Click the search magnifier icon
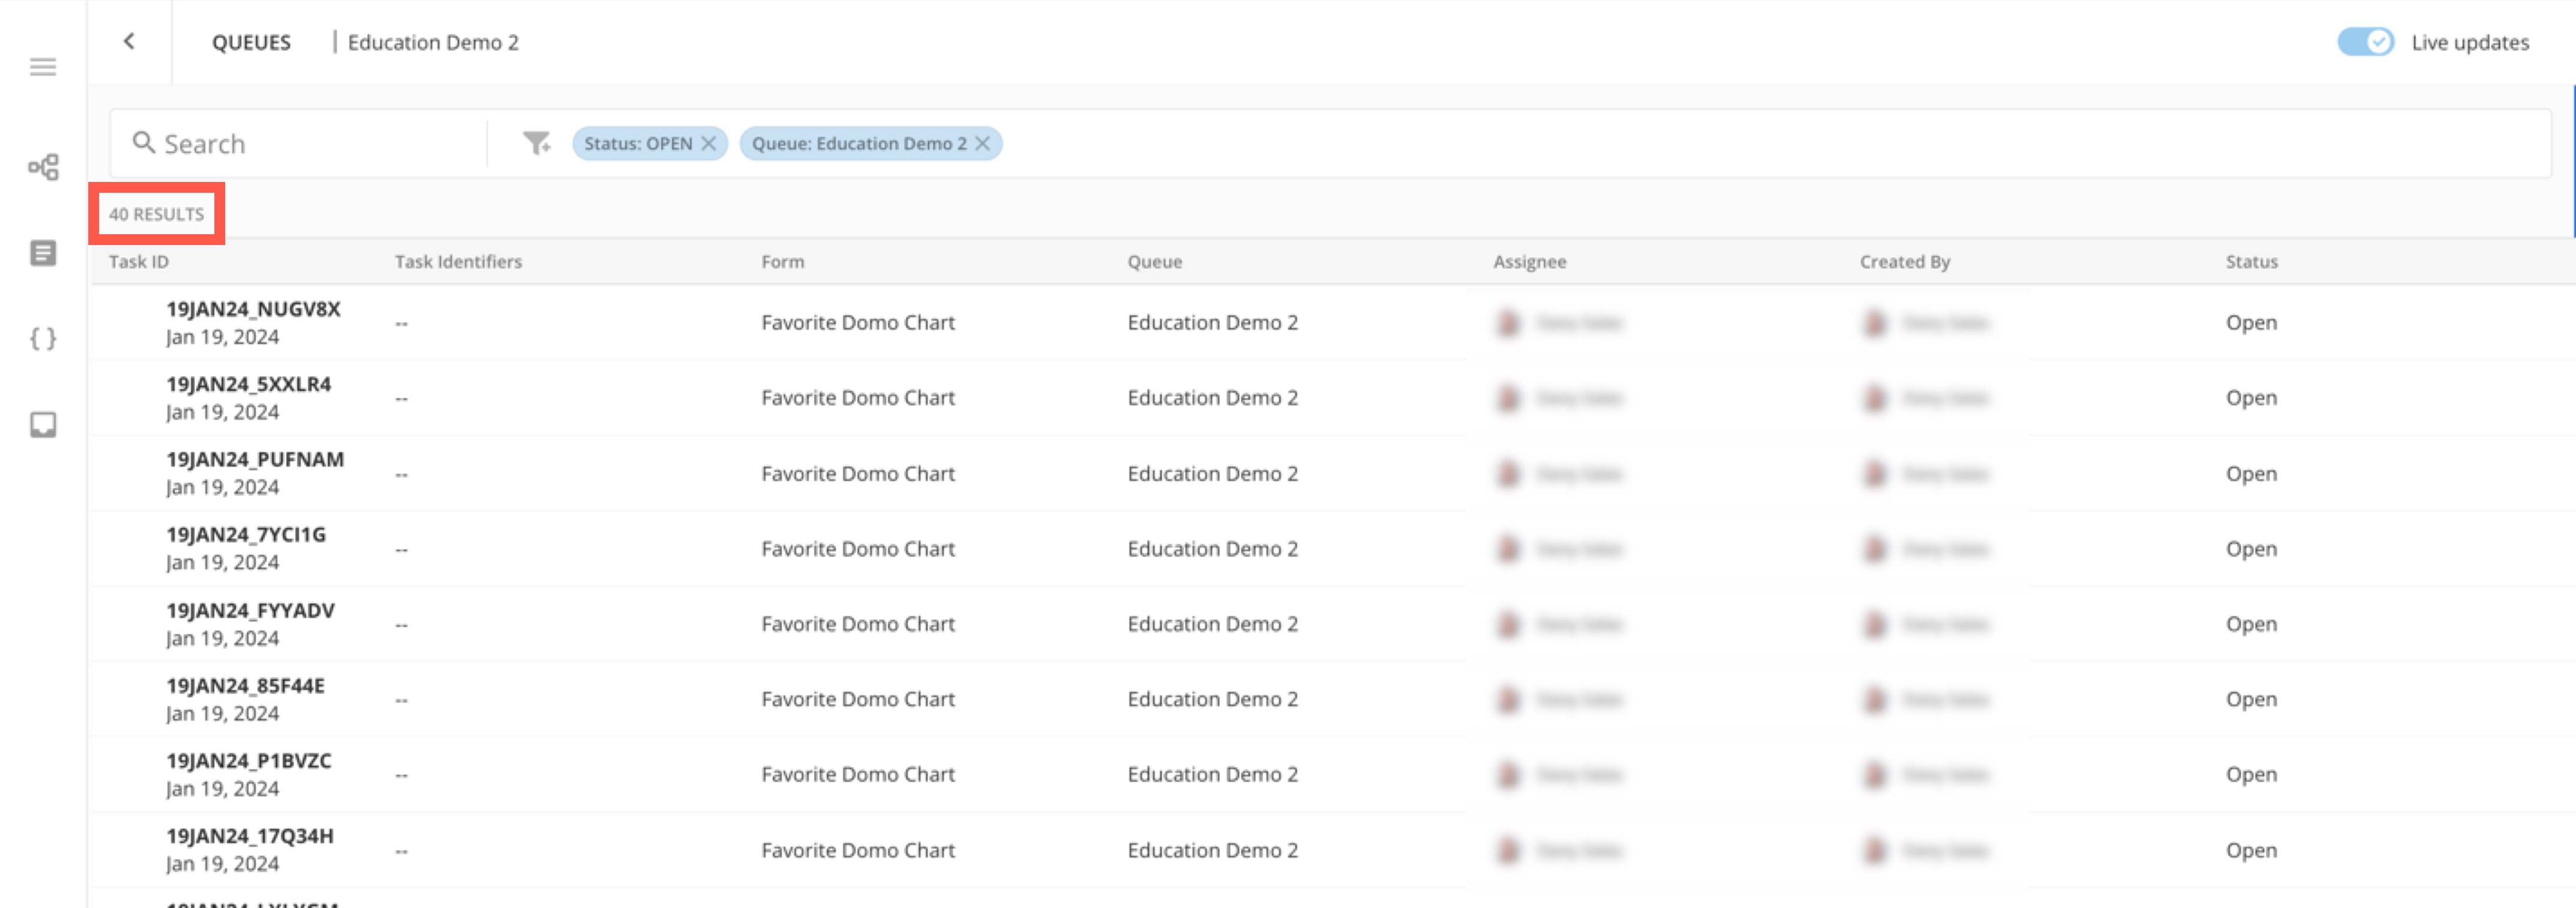Image resolution: width=2576 pixels, height=908 pixels. [x=144, y=143]
